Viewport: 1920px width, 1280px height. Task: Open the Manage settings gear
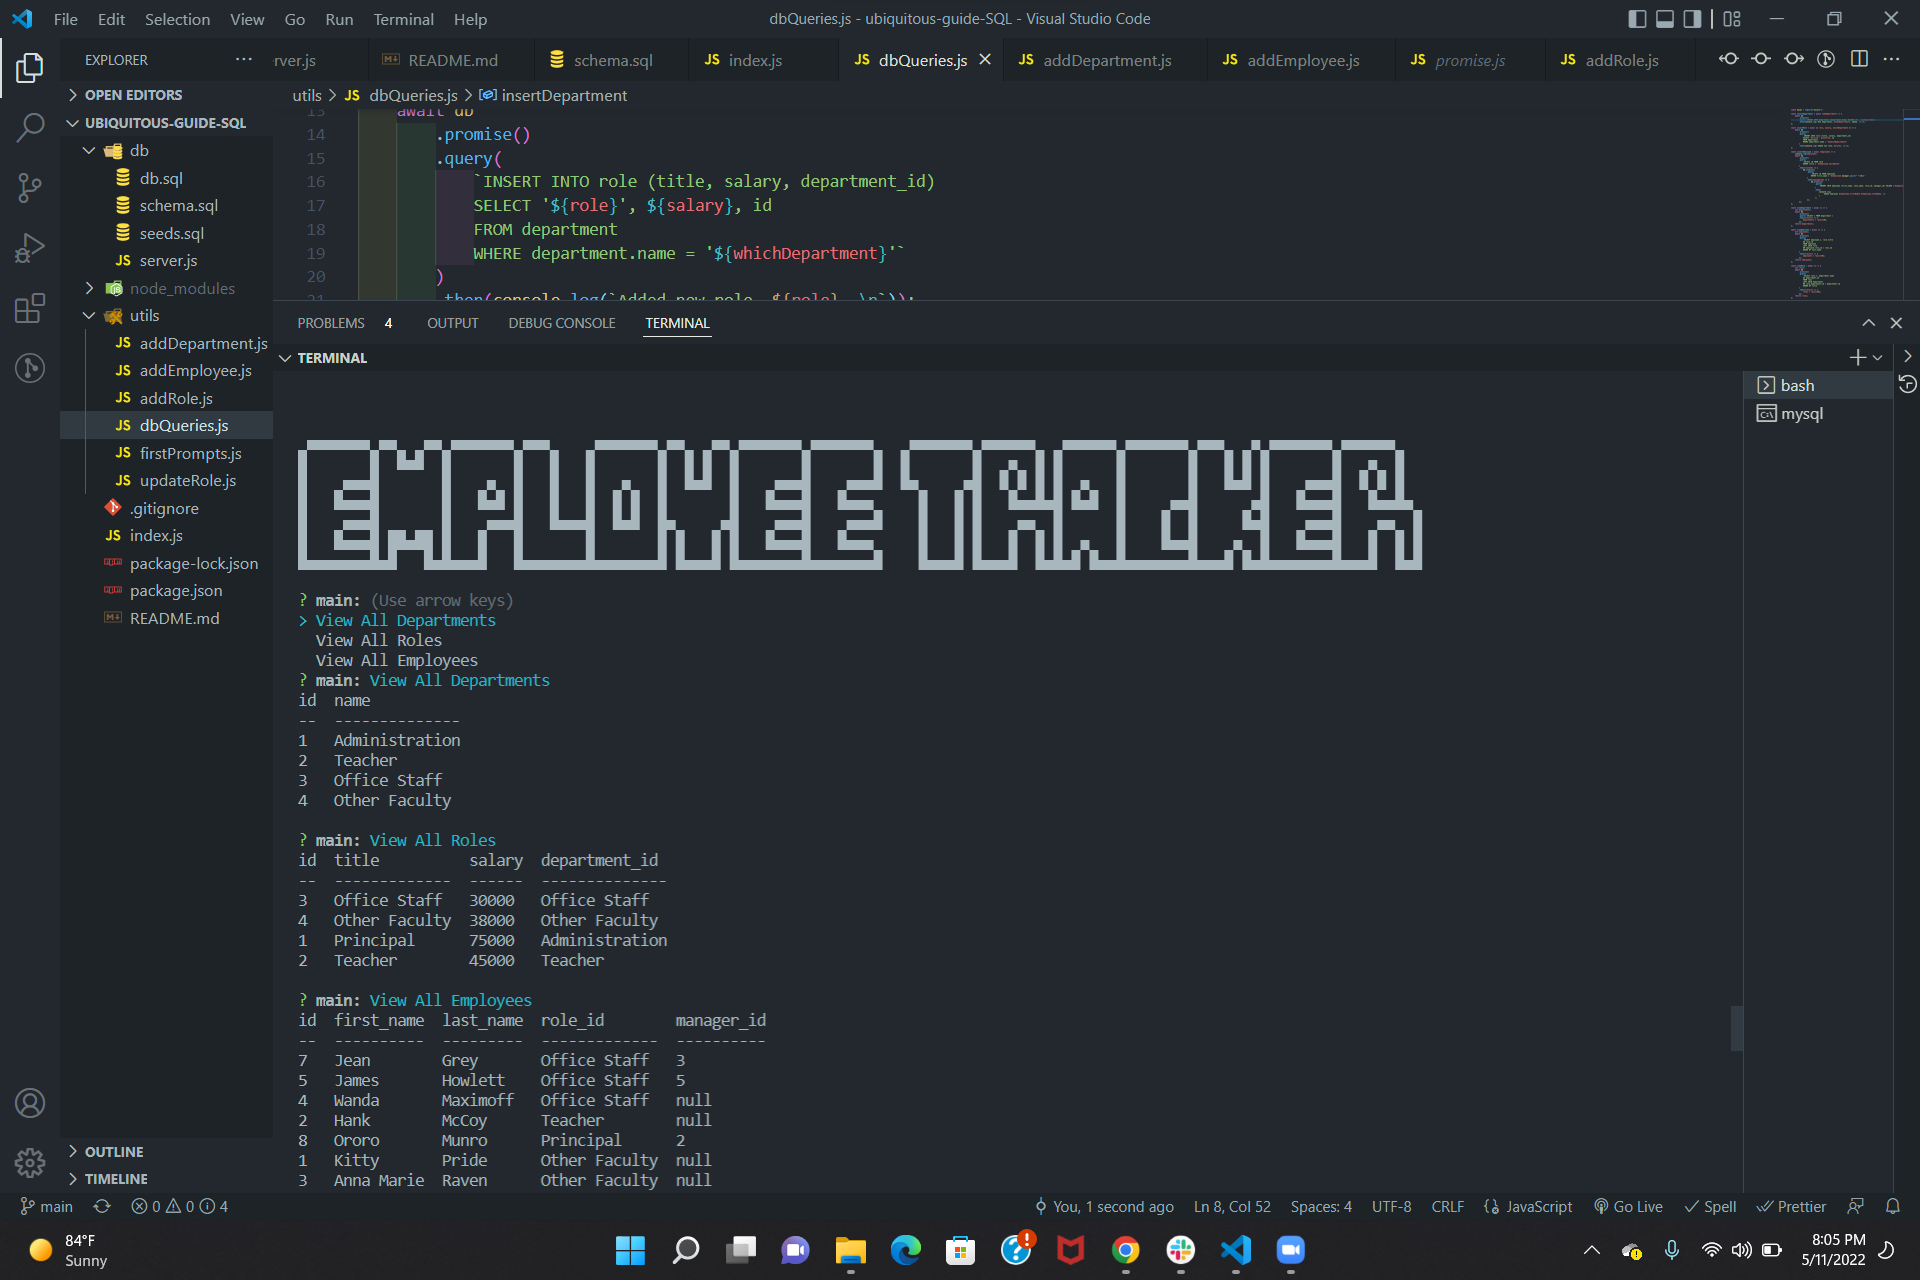click(x=30, y=1163)
